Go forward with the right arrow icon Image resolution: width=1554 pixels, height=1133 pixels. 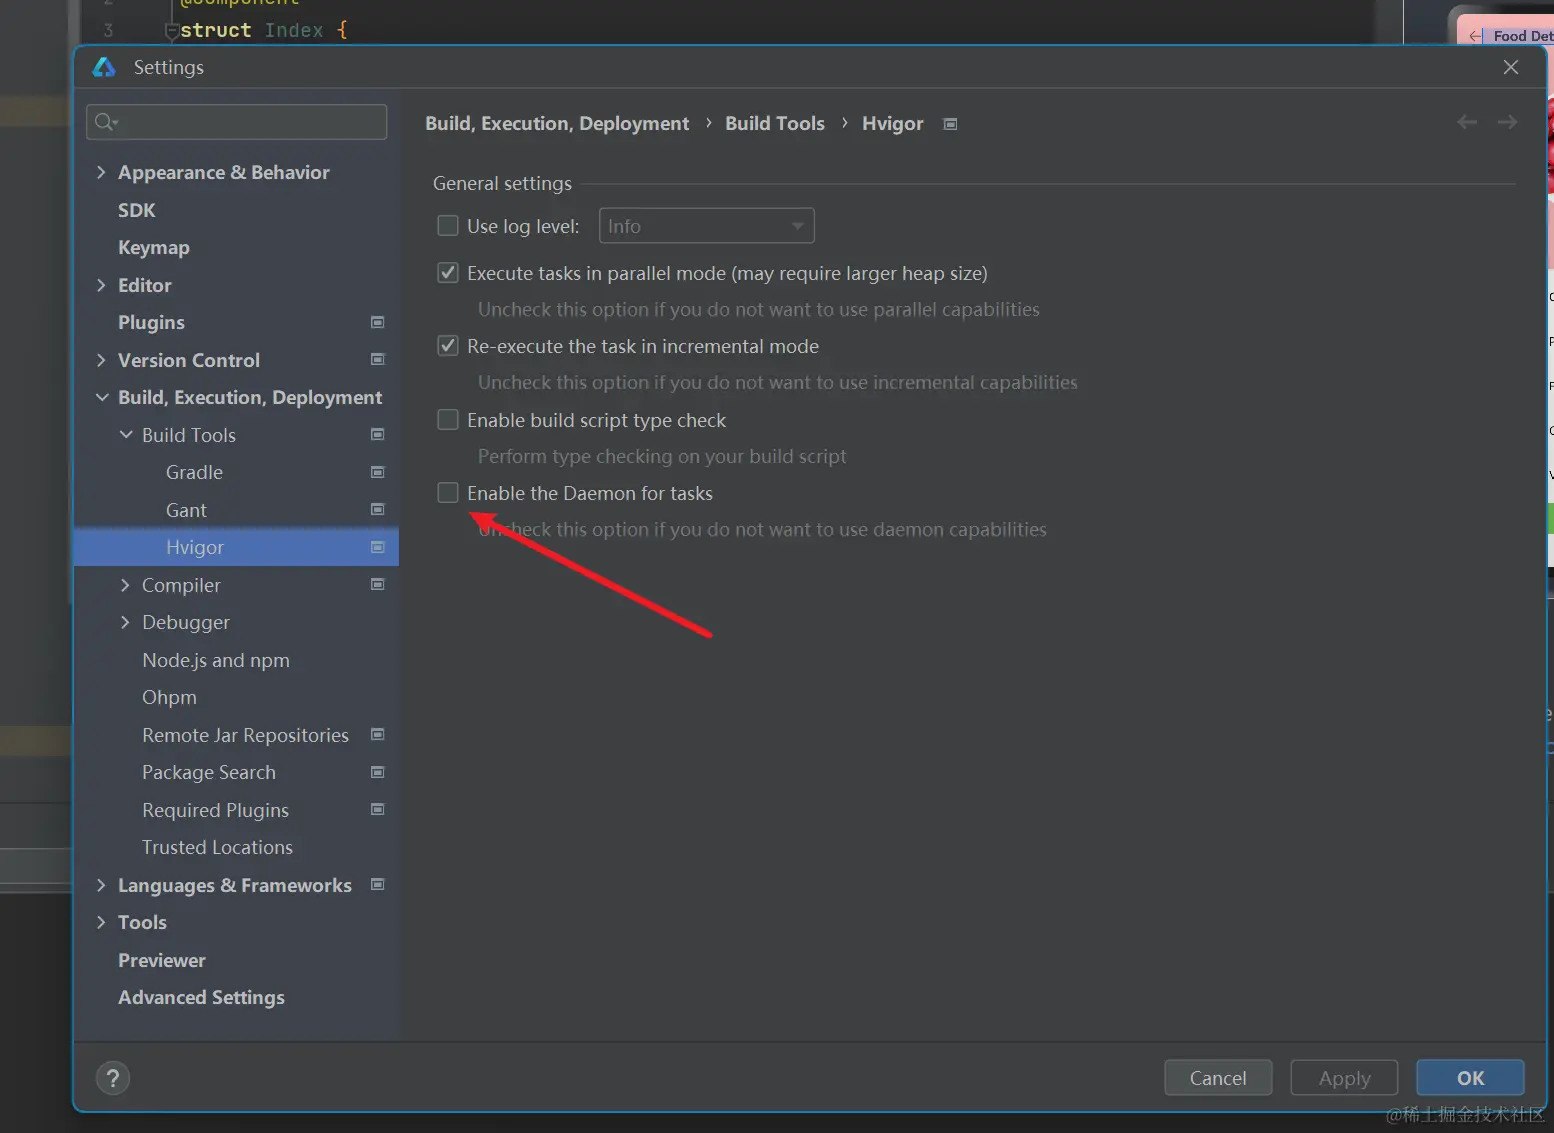(1507, 122)
